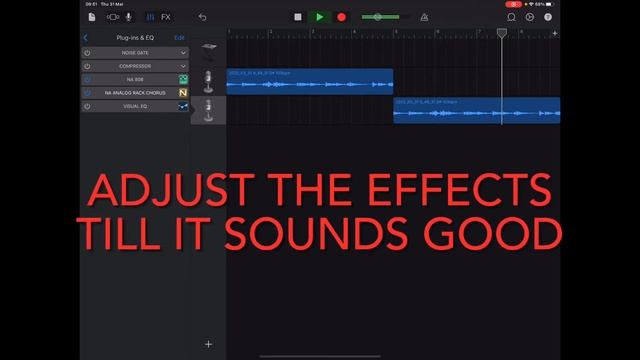Open NA 808 plug-in interface icon
The image size is (640, 360).
point(183,80)
